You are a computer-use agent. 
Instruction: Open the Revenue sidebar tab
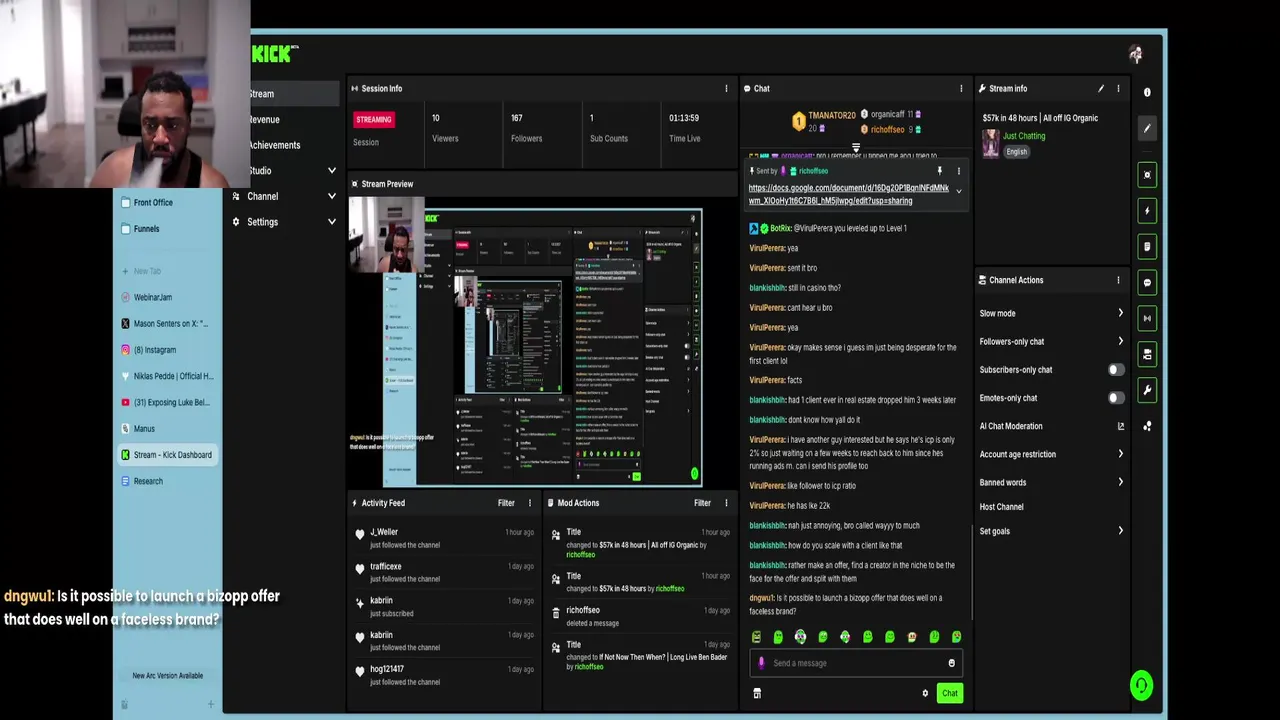[294, 119]
